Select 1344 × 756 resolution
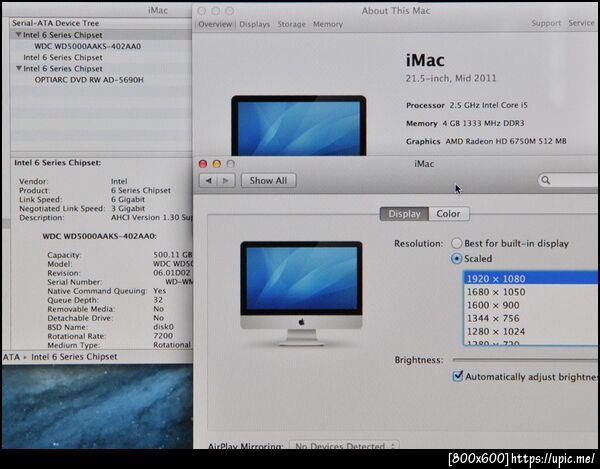Image resolution: width=600 pixels, height=469 pixels. (531, 318)
